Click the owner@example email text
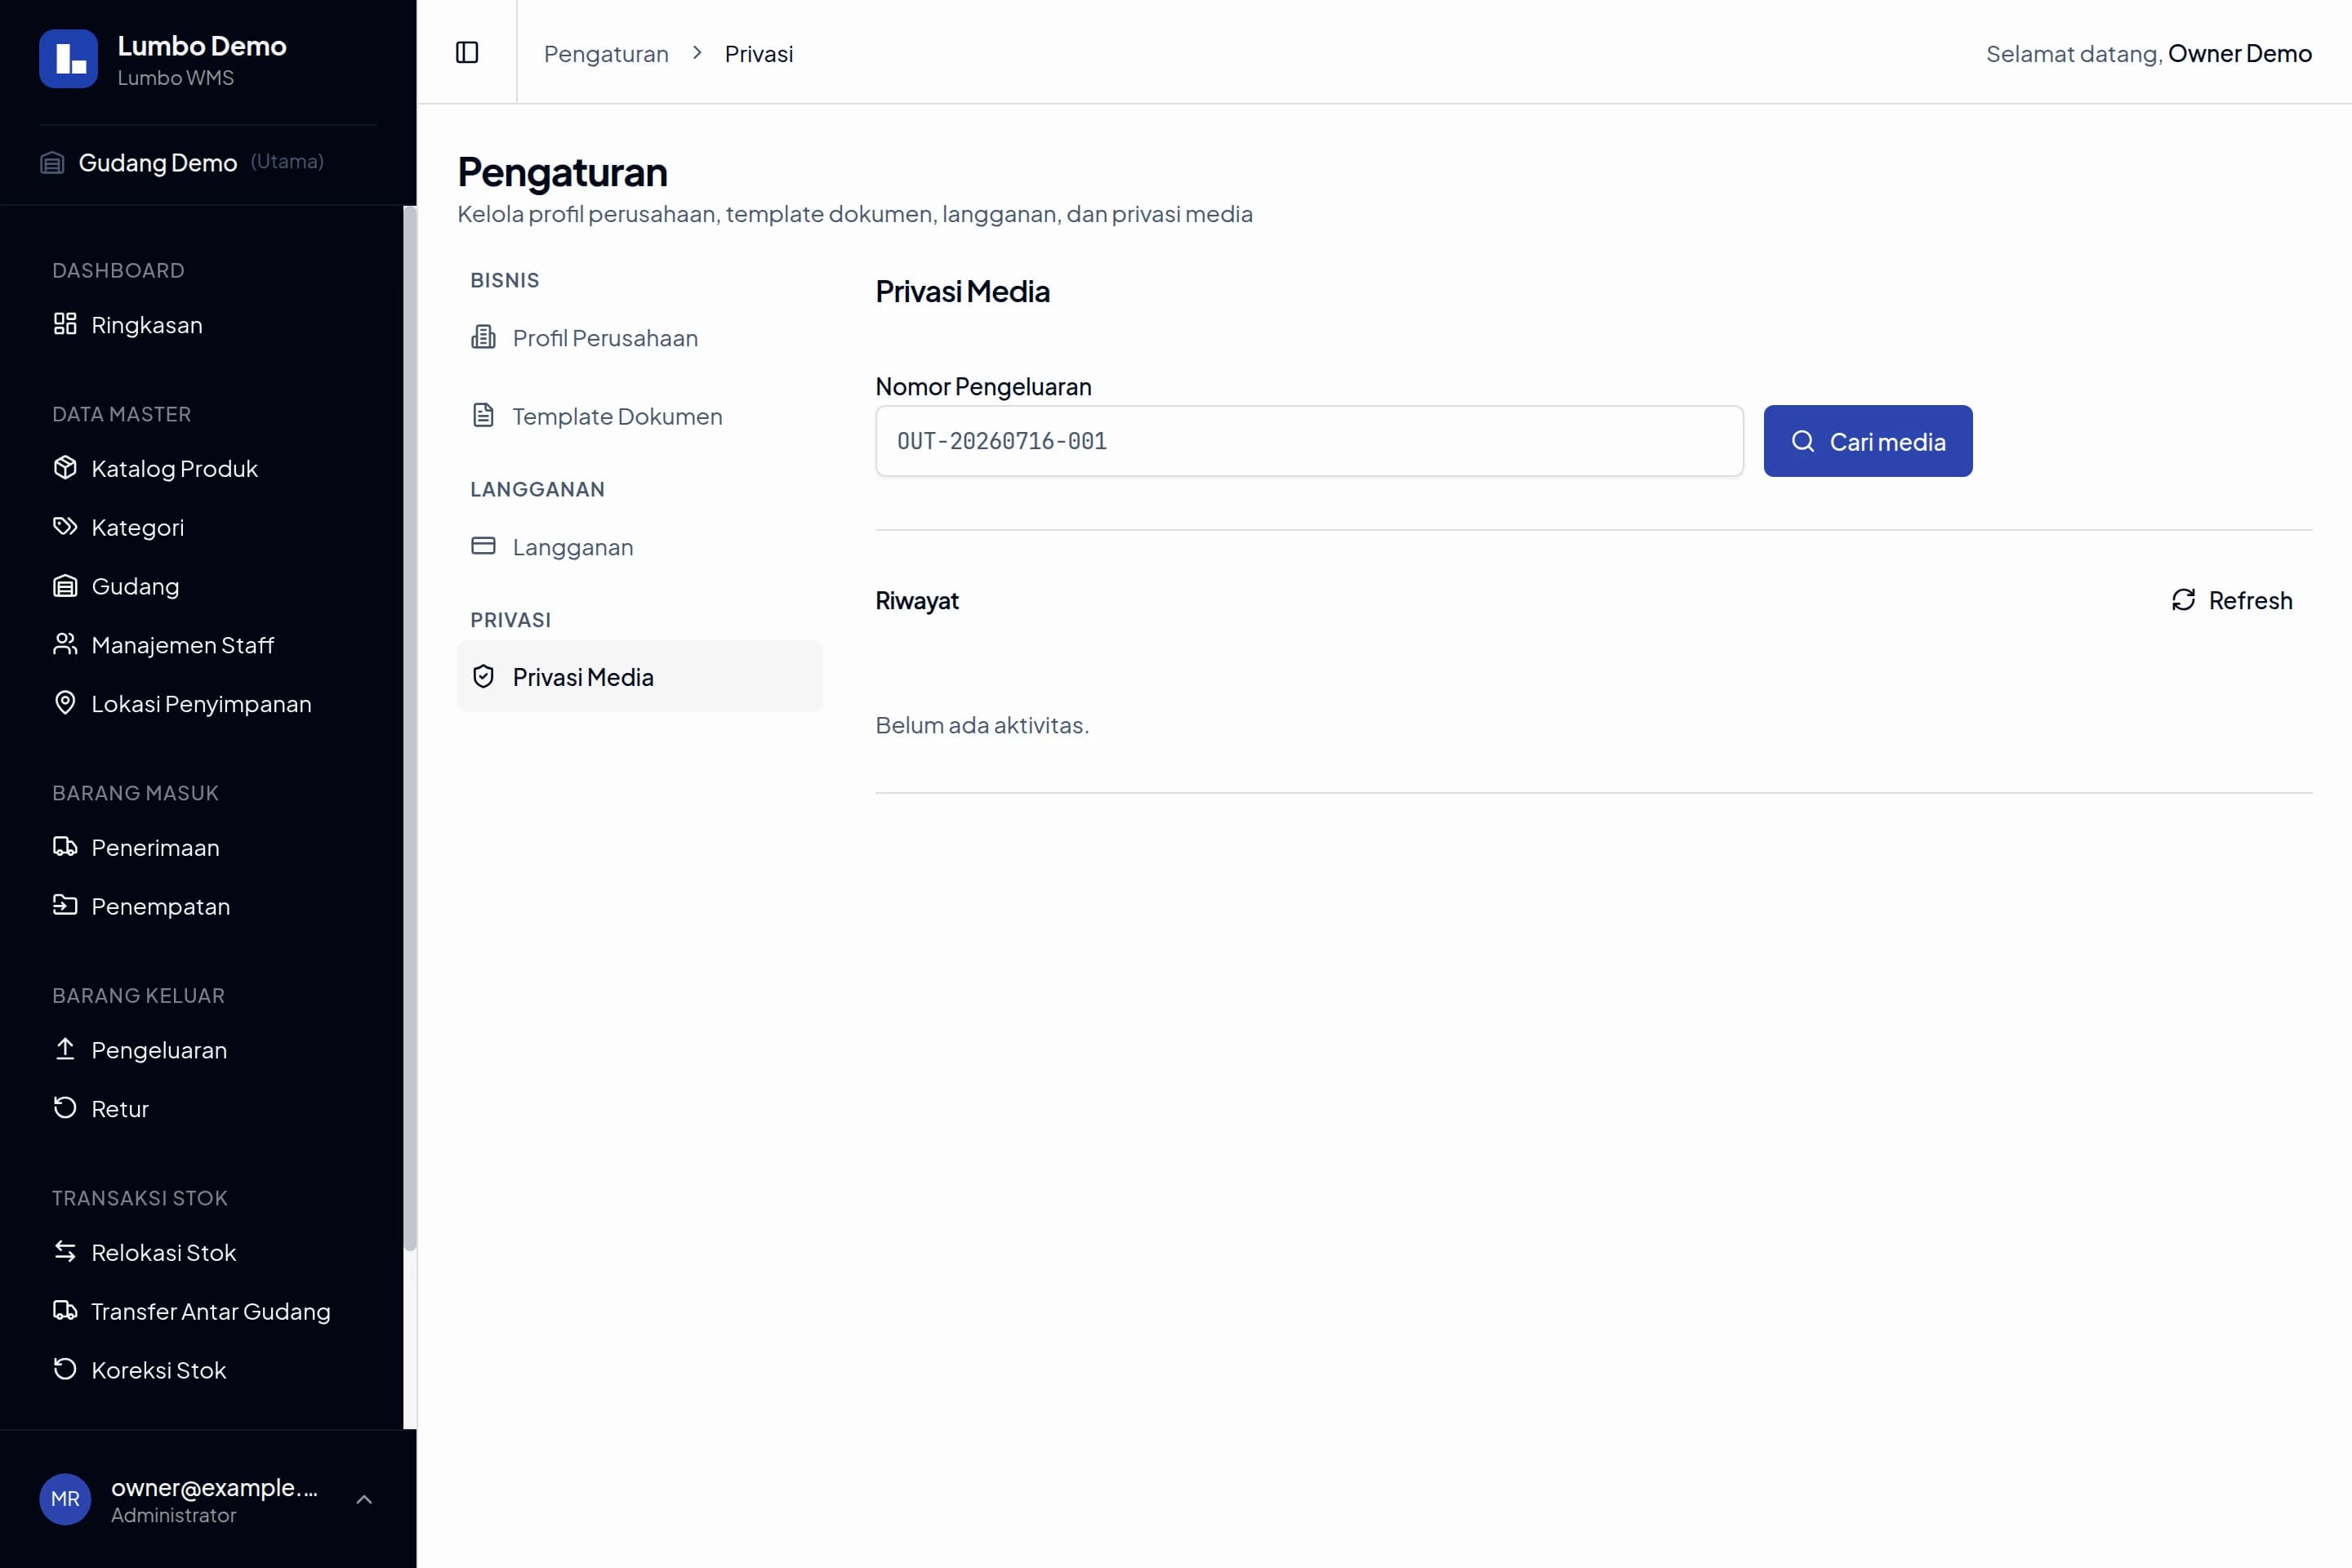The width and height of the screenshot is (2352, 1568). coord(214,1487)
